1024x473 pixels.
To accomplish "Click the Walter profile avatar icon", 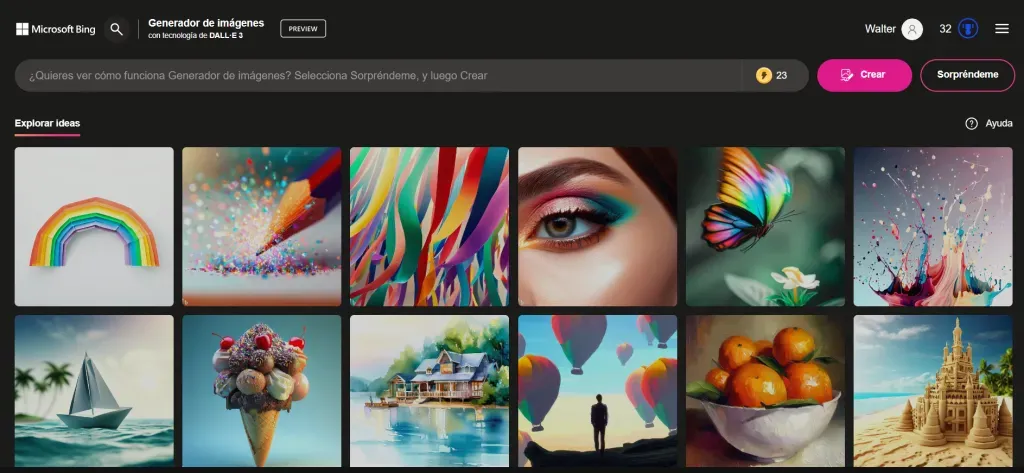I will pos(912,29).
